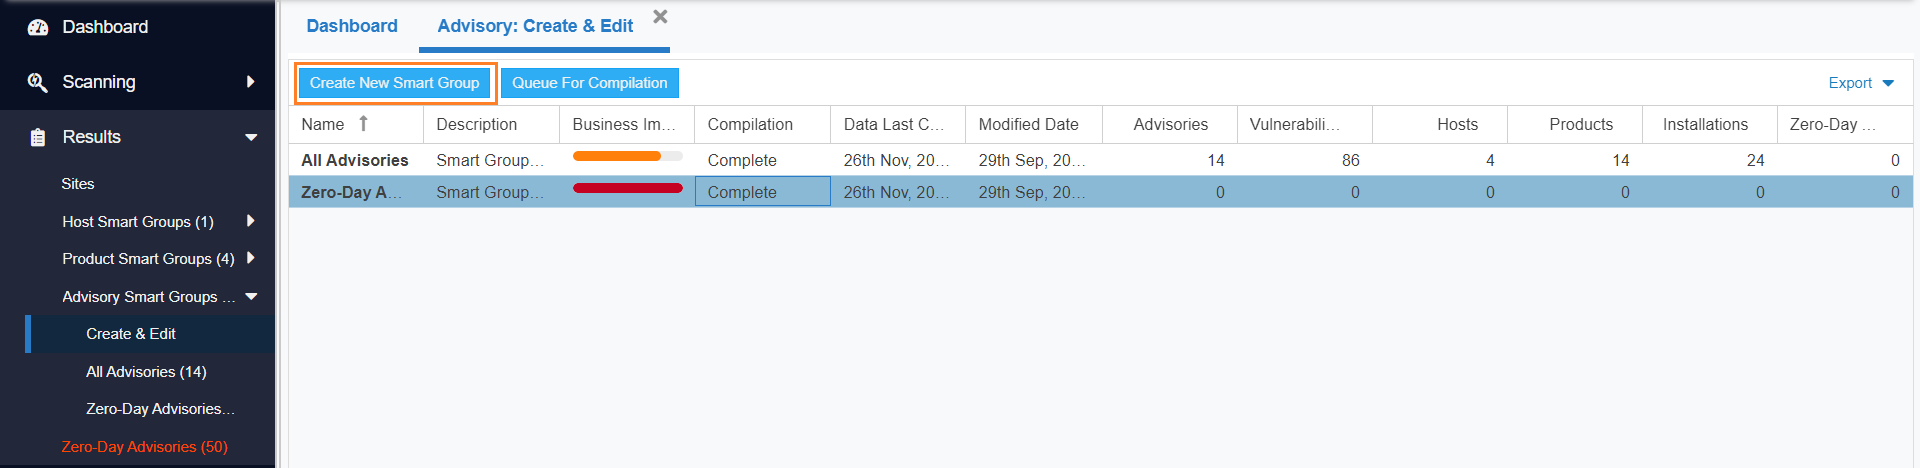Select the All Advisories table row
The width and height of the screenshot is (1920, 468).
click(1101, 160)
